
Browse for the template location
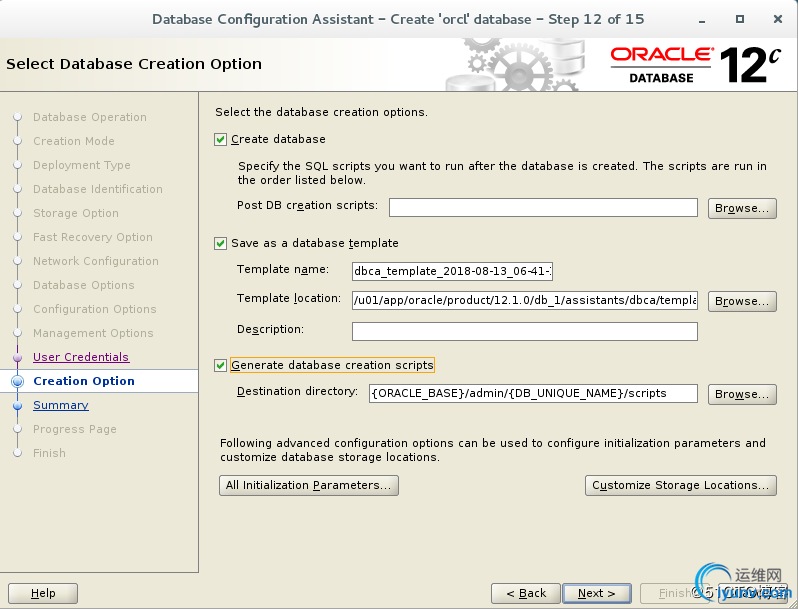(x=742, y=301)
